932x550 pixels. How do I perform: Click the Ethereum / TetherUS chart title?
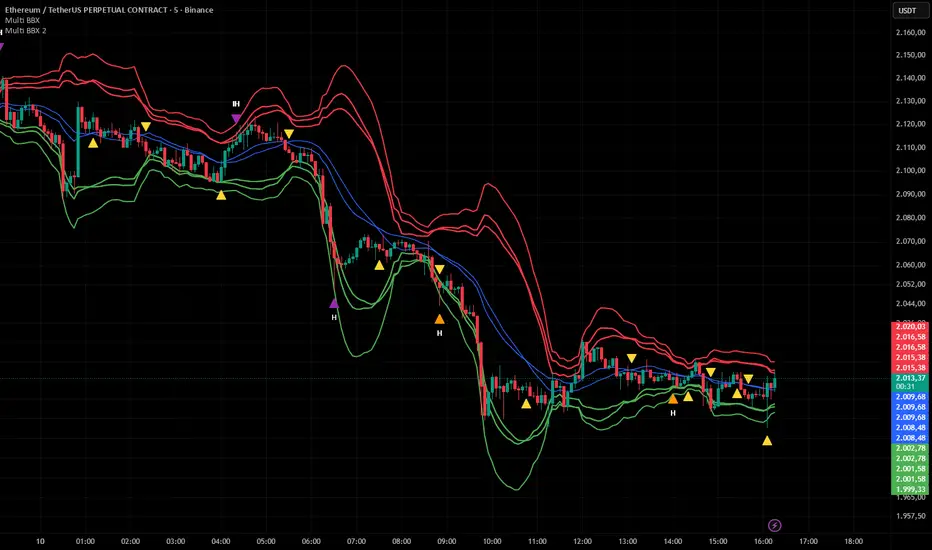coord(109,10)
